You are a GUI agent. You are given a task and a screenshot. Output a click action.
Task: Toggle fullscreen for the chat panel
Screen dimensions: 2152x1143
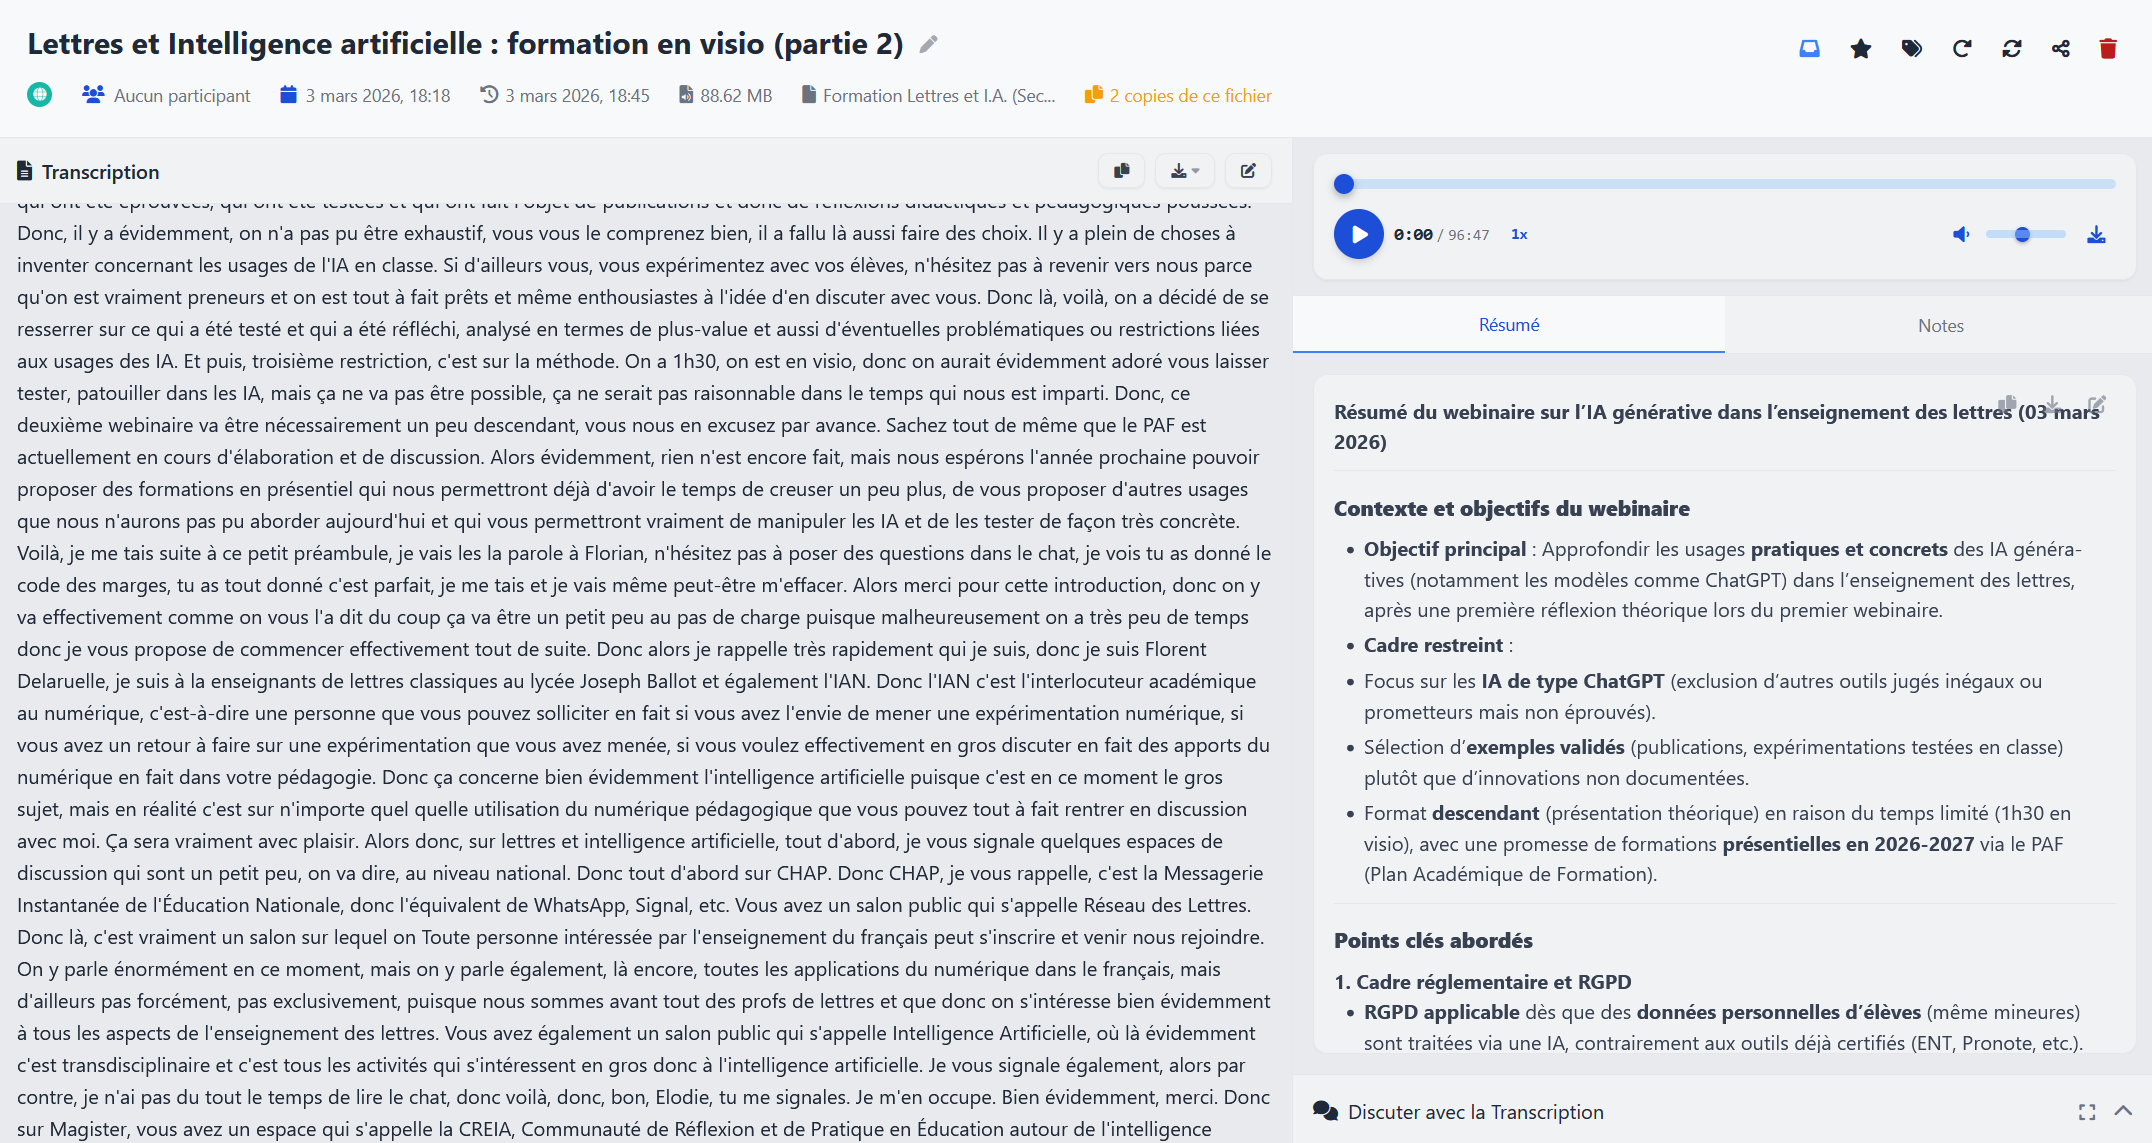tap(2087, 1112)
